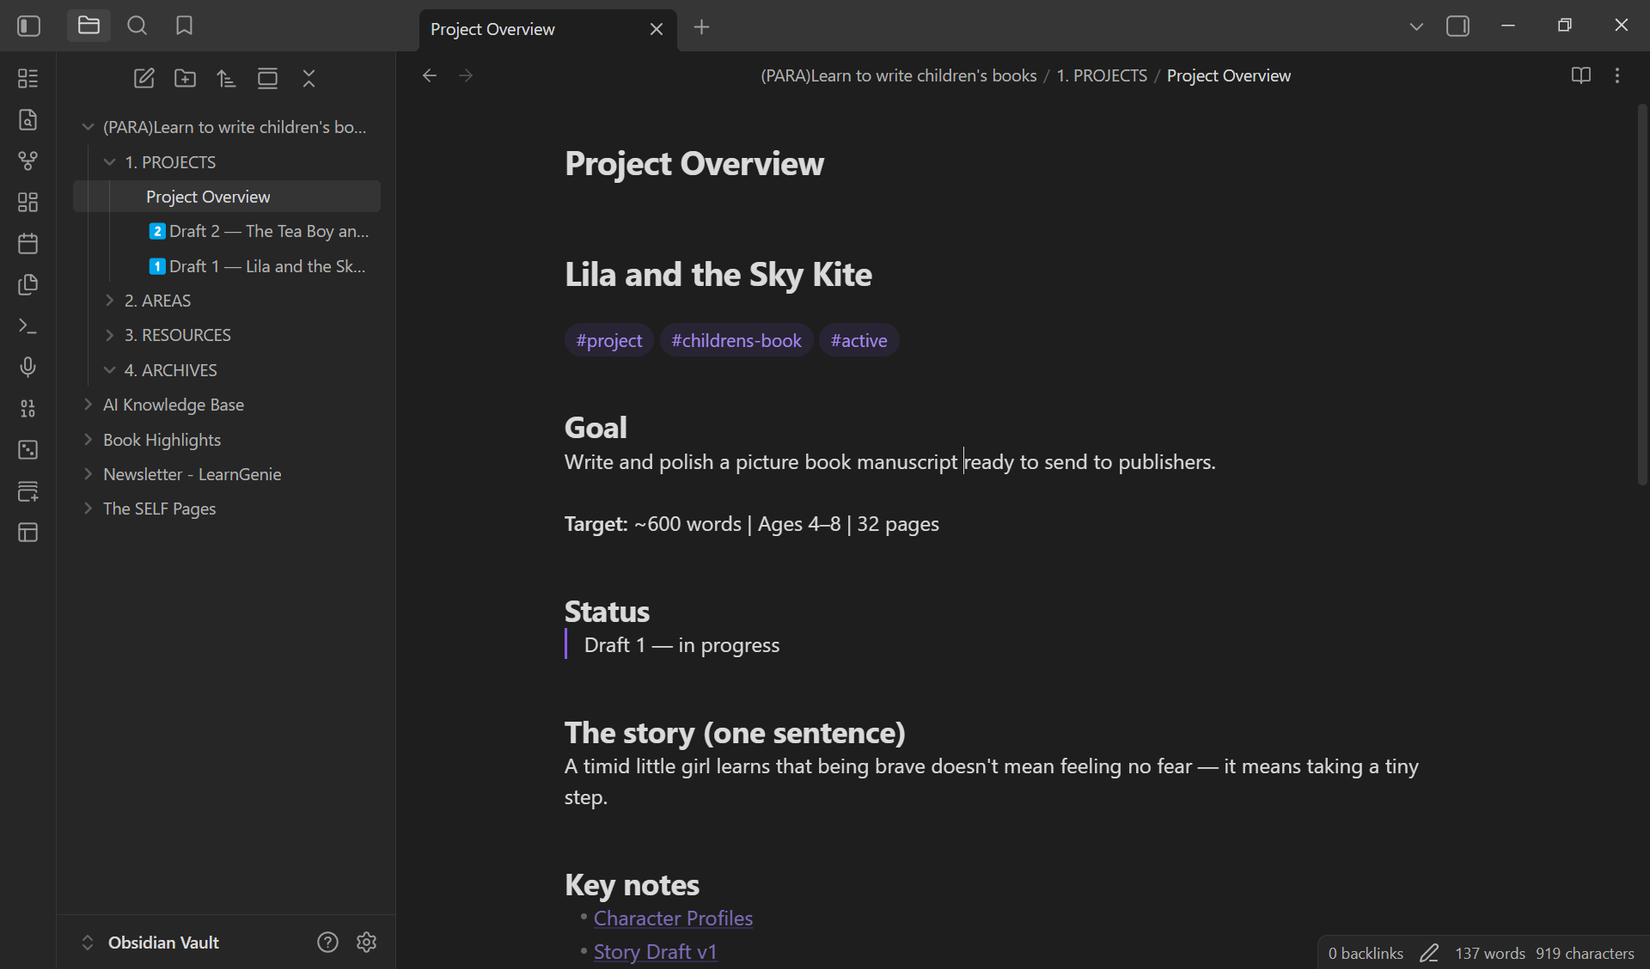
Task: Create a new note icon
Action: [x=144, y=78]
